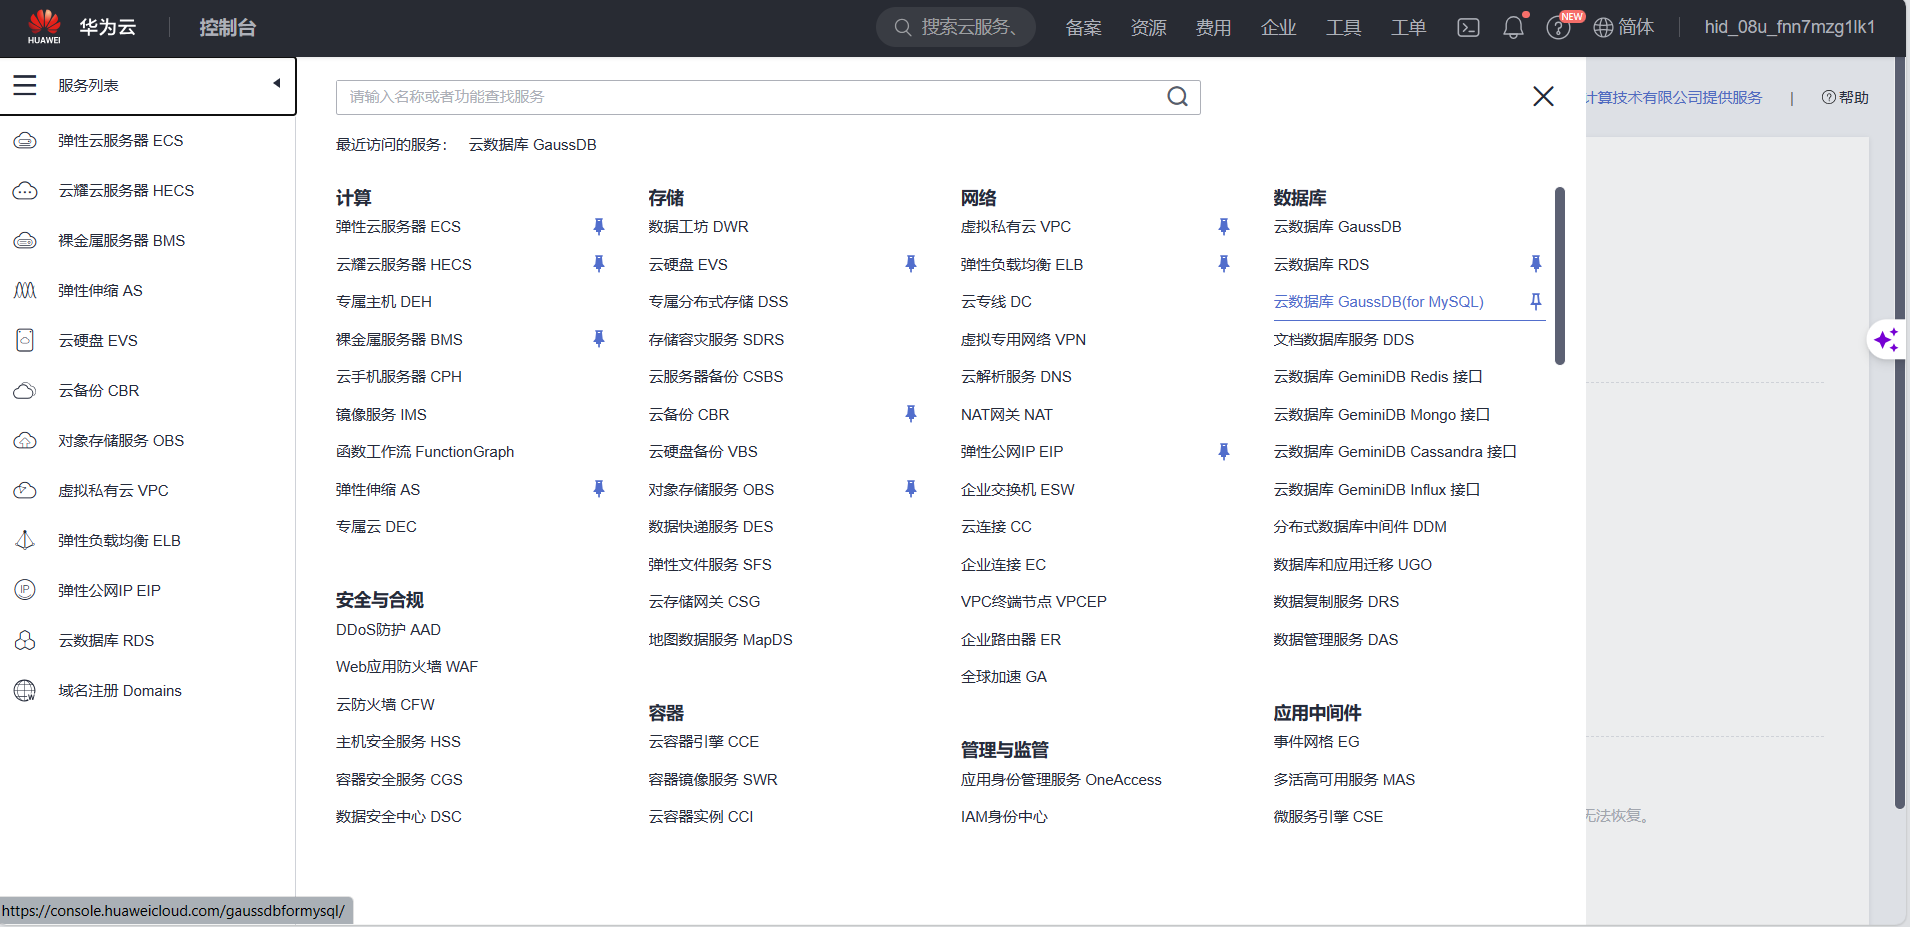Pin 云数据库 GaussDB(for MySQL) service
The height and width of the screenshot is (927, 1910).
(1536, 302)
